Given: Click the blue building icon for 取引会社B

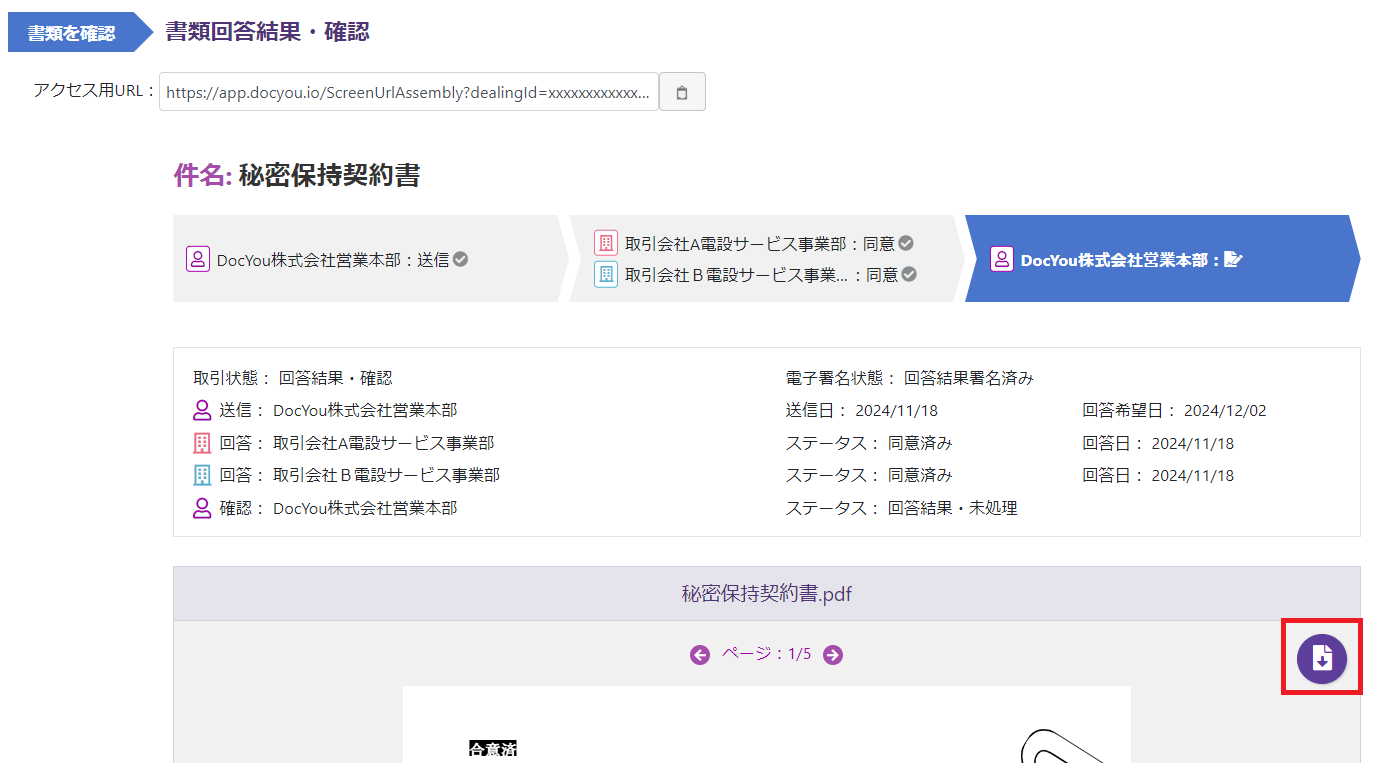Looking at the screenshot, I should [x=605, y=274].
